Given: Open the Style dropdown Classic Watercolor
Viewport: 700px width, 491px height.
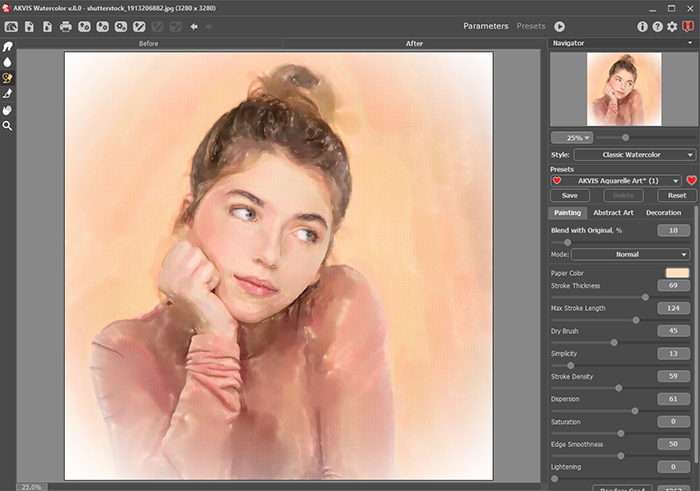Looking at the screenshot, I should point(634,155).
